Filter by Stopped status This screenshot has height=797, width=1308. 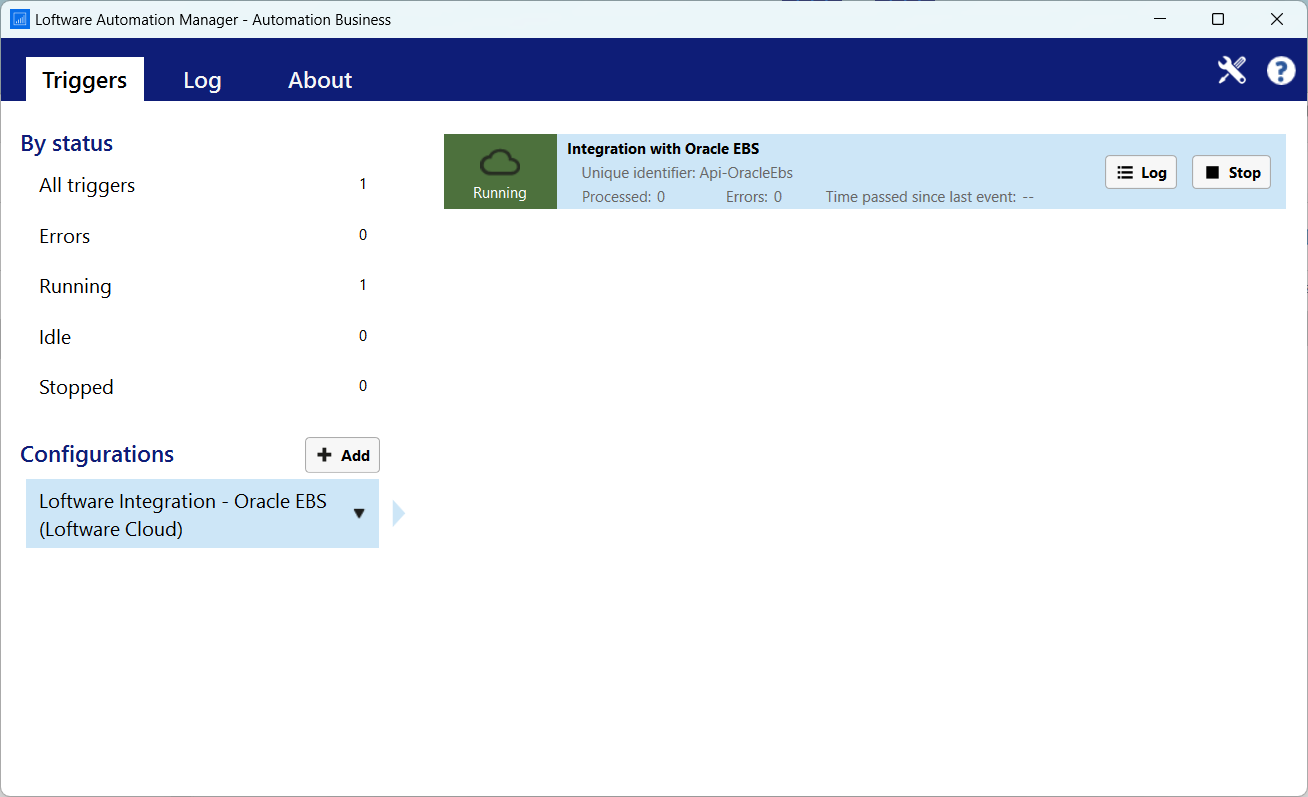pyautogui.click(x=202, y=387)
